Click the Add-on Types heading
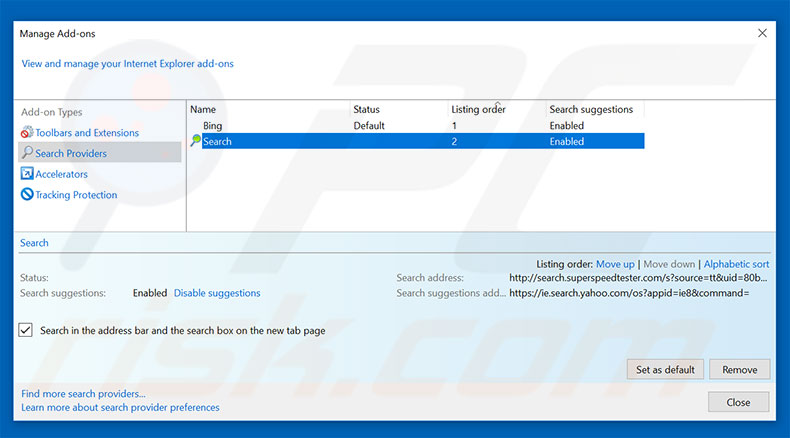Image resolution: width=790 pixels, height=438 pixels. click(x=51, y=112)
